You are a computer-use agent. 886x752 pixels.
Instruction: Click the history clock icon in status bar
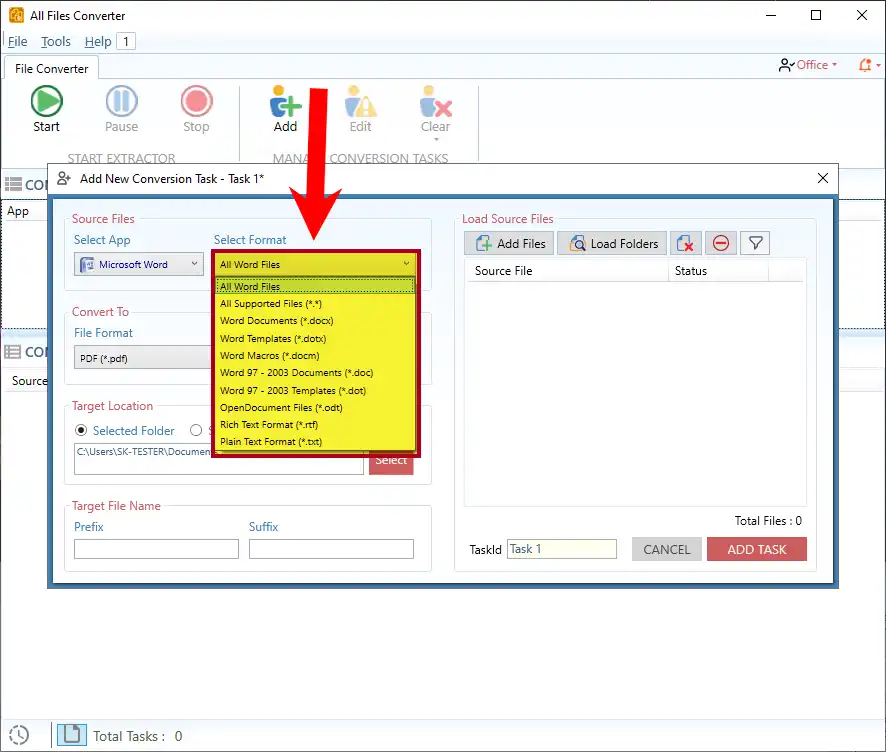[x=19, y=735]
